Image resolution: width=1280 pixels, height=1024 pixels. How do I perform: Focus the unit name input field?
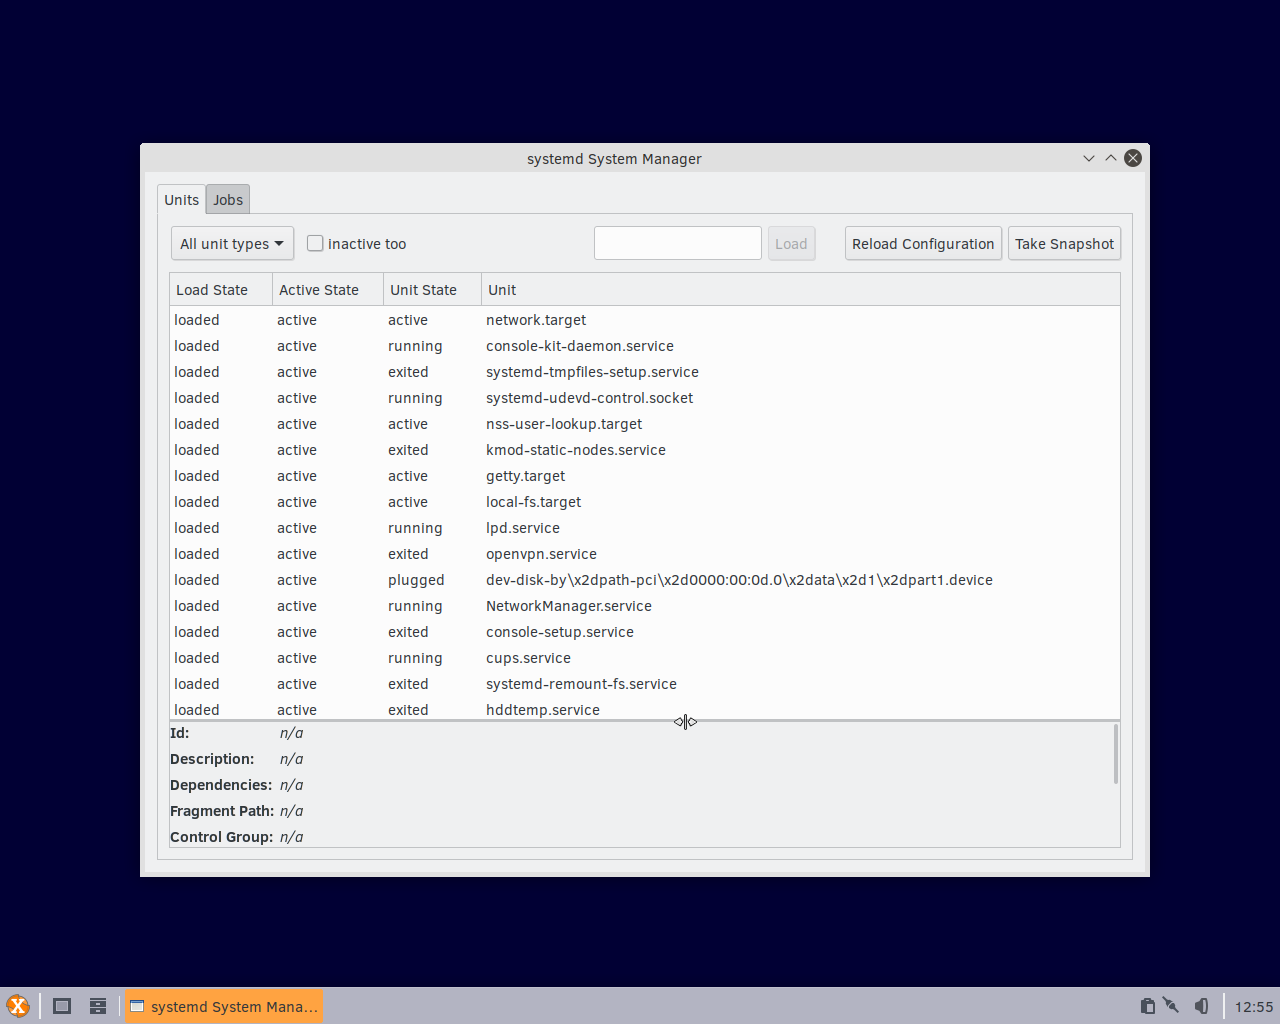click(x=678, y=243)
